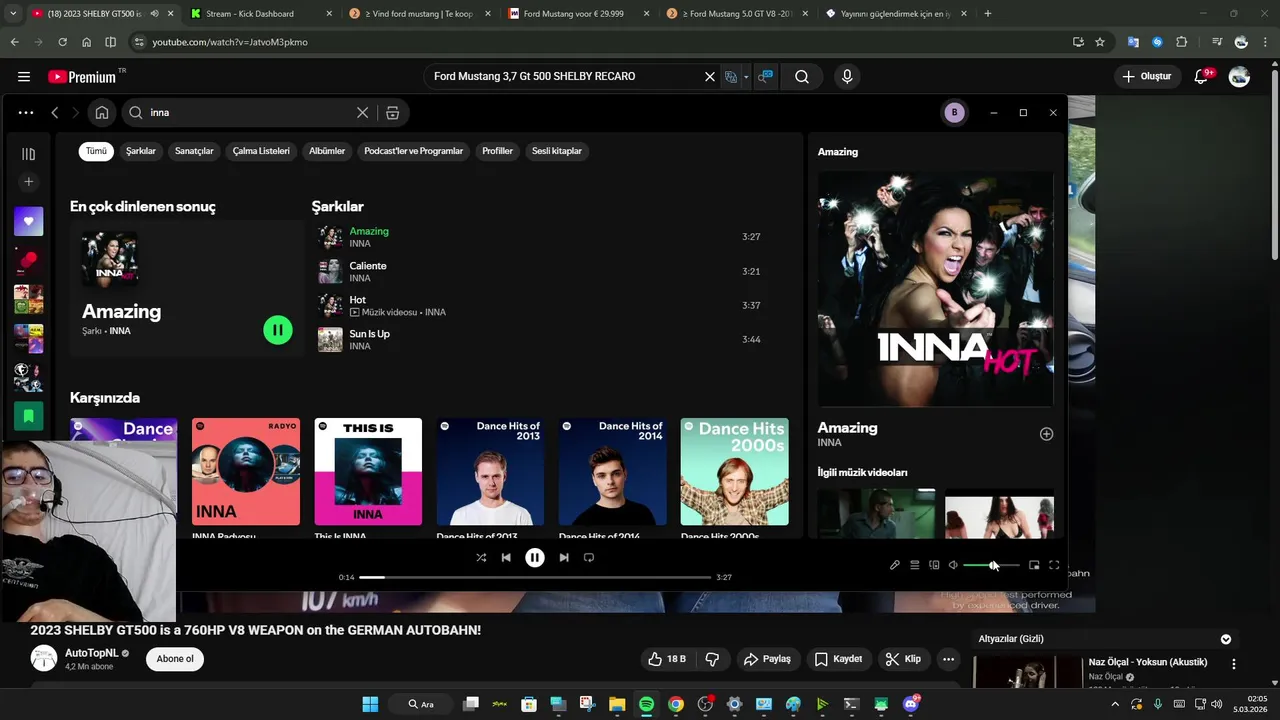Pause playback in Spotify bottom bar

tap(535, 558)
